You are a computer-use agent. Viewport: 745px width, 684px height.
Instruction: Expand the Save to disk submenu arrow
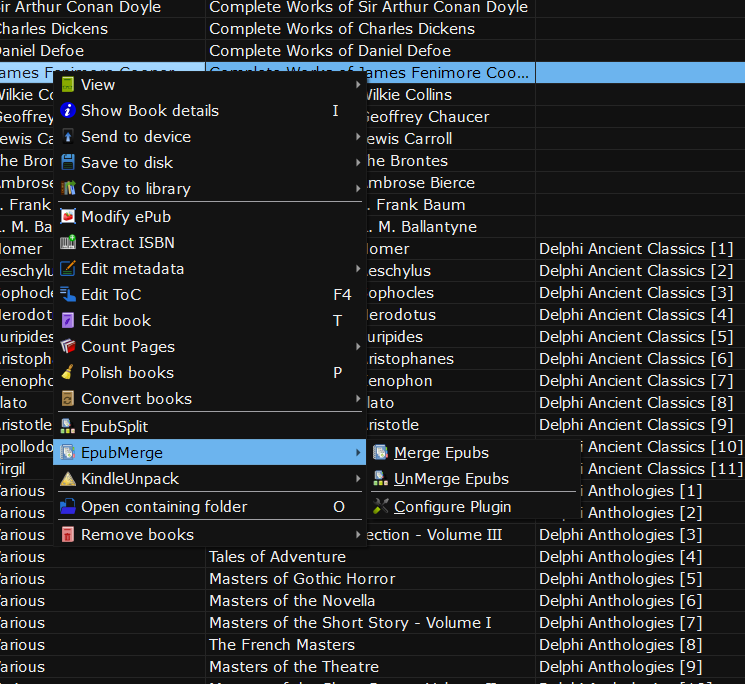358,162
